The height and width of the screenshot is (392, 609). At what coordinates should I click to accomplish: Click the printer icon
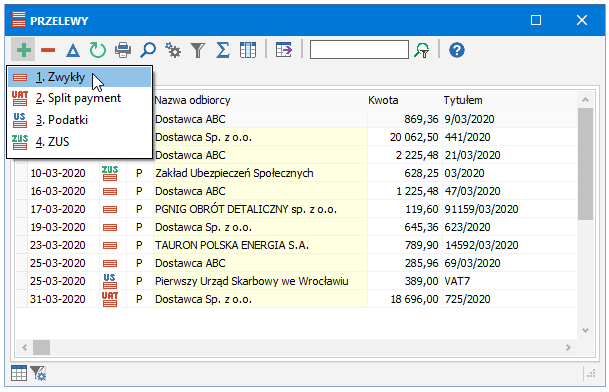pyautogui.click(x=123, y=50)
